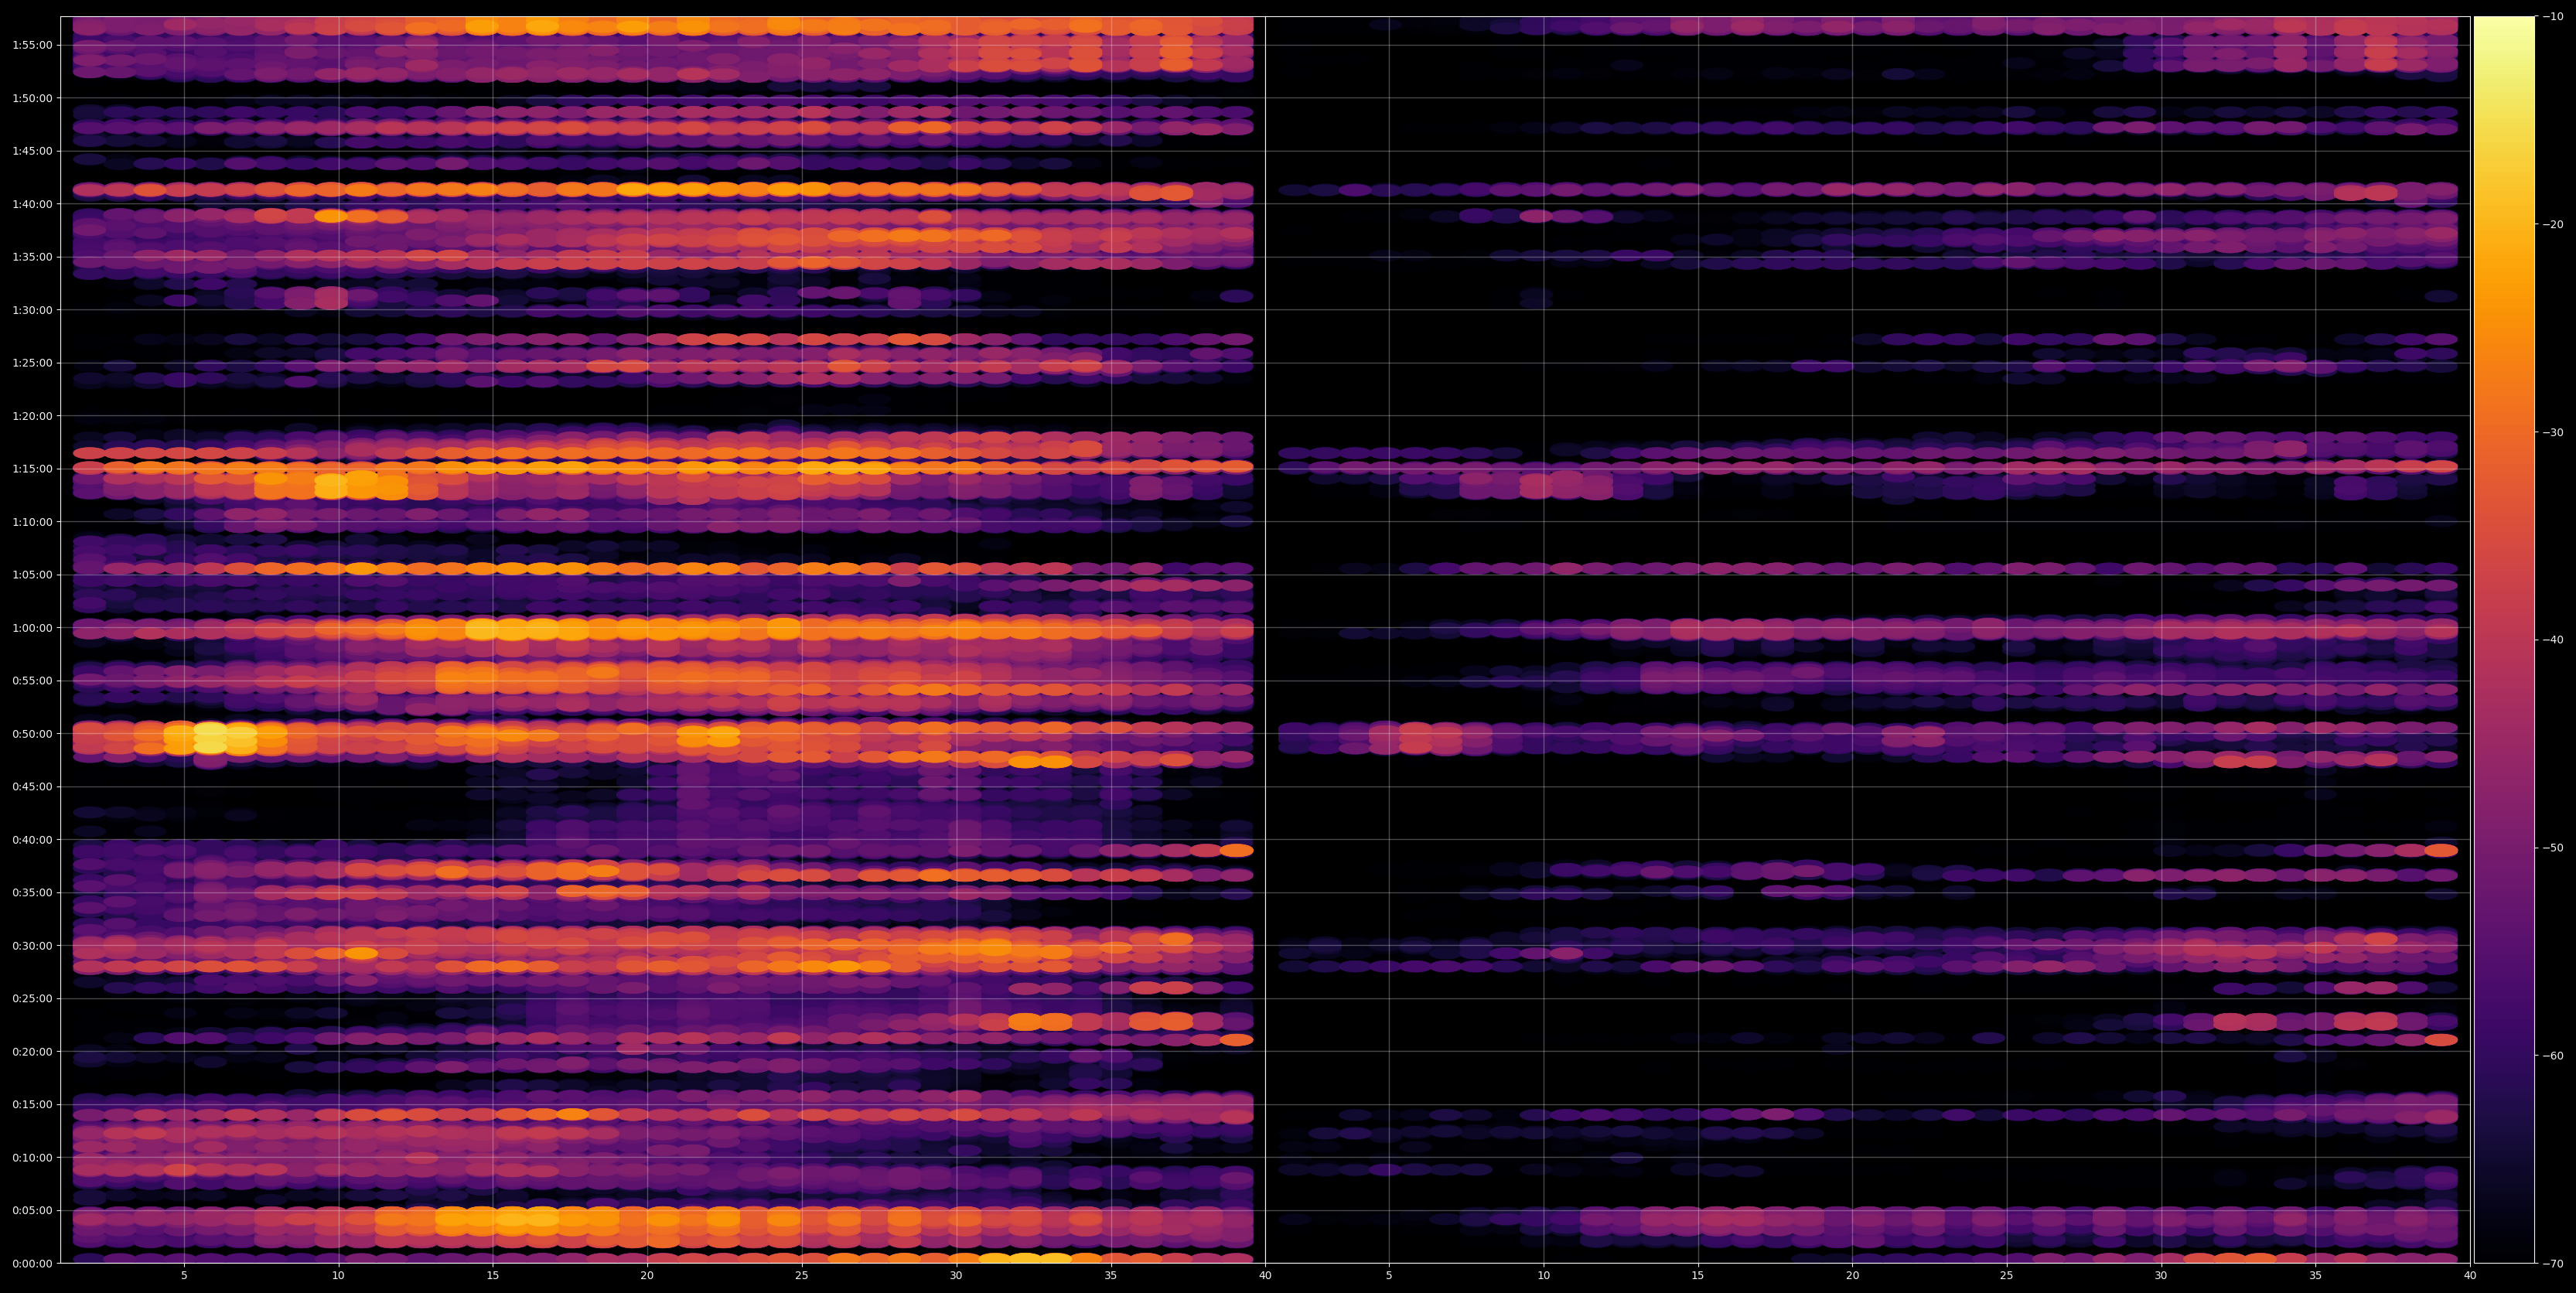Click the inferno colorbar scale
Screen dimensions: 2576x1293
click(2504, 640)
